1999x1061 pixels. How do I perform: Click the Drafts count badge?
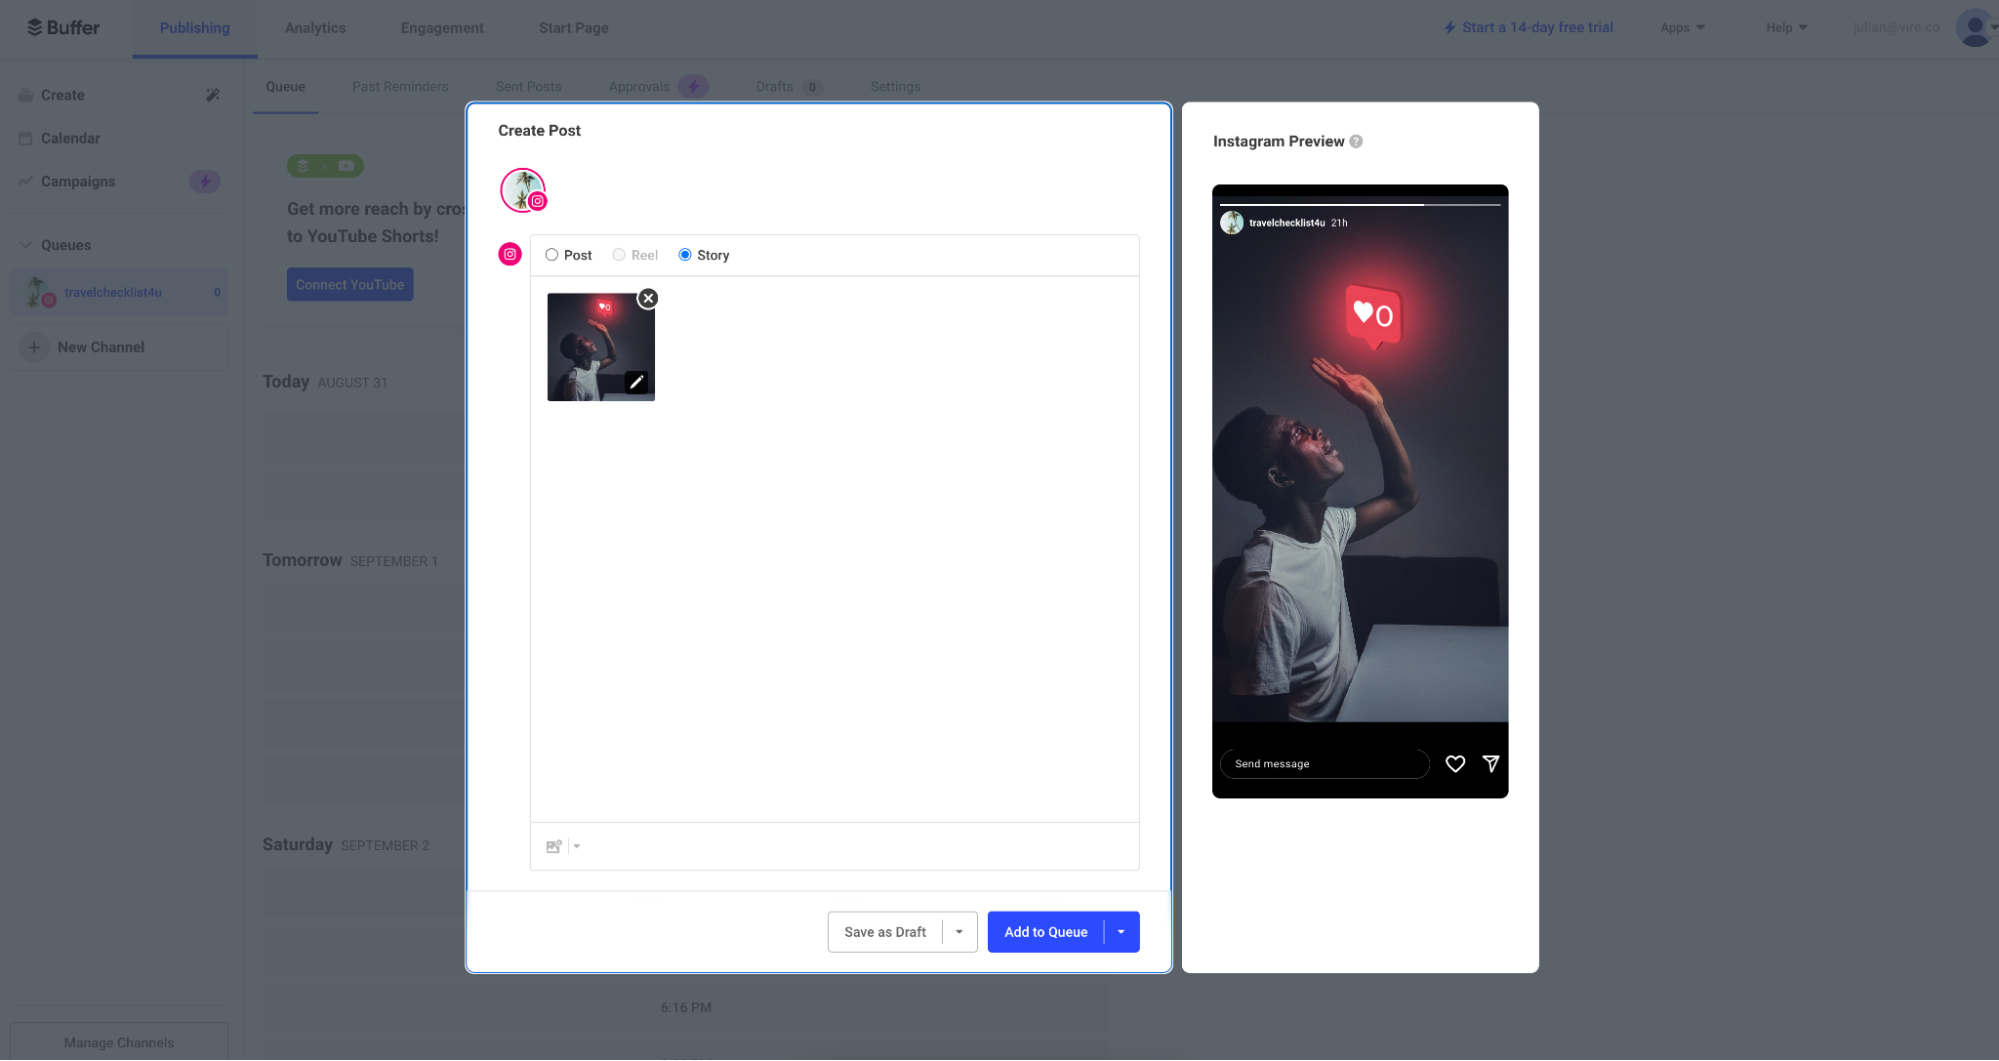coord(812,87)
